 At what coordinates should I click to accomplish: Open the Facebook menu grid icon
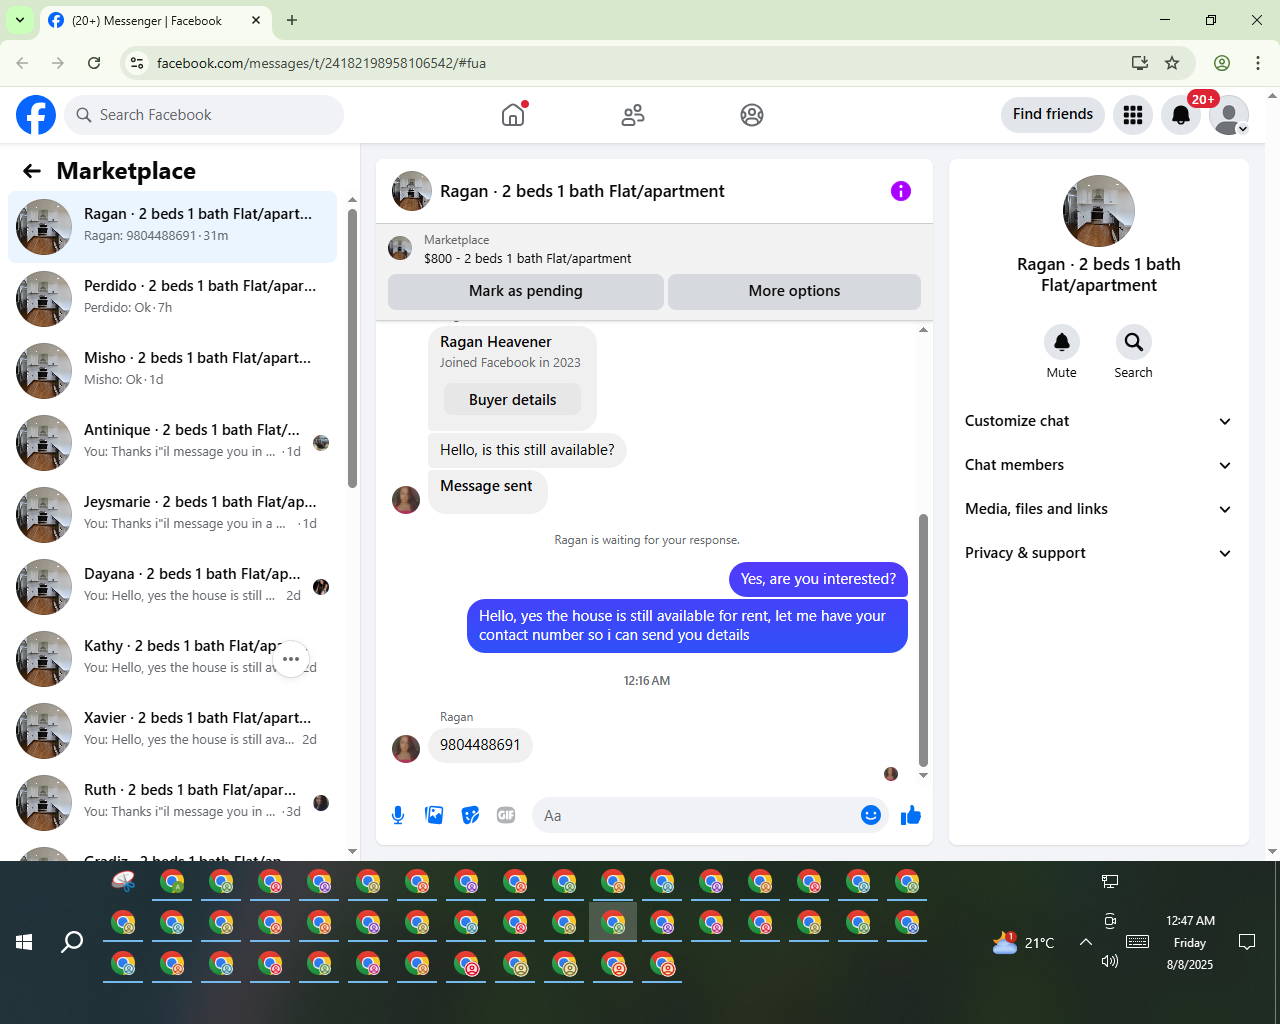click(1133, 115)
